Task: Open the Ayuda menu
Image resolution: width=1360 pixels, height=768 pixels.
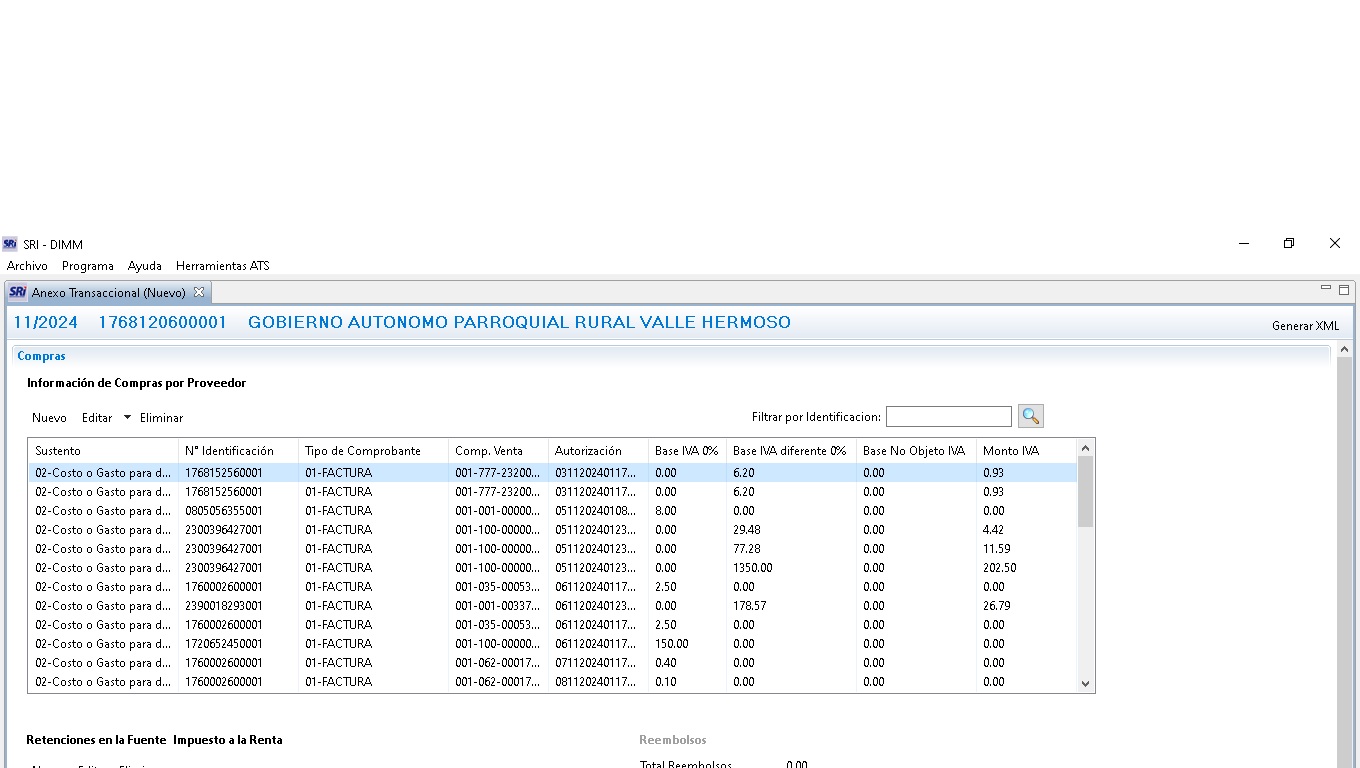Action: tap(144, 266)
